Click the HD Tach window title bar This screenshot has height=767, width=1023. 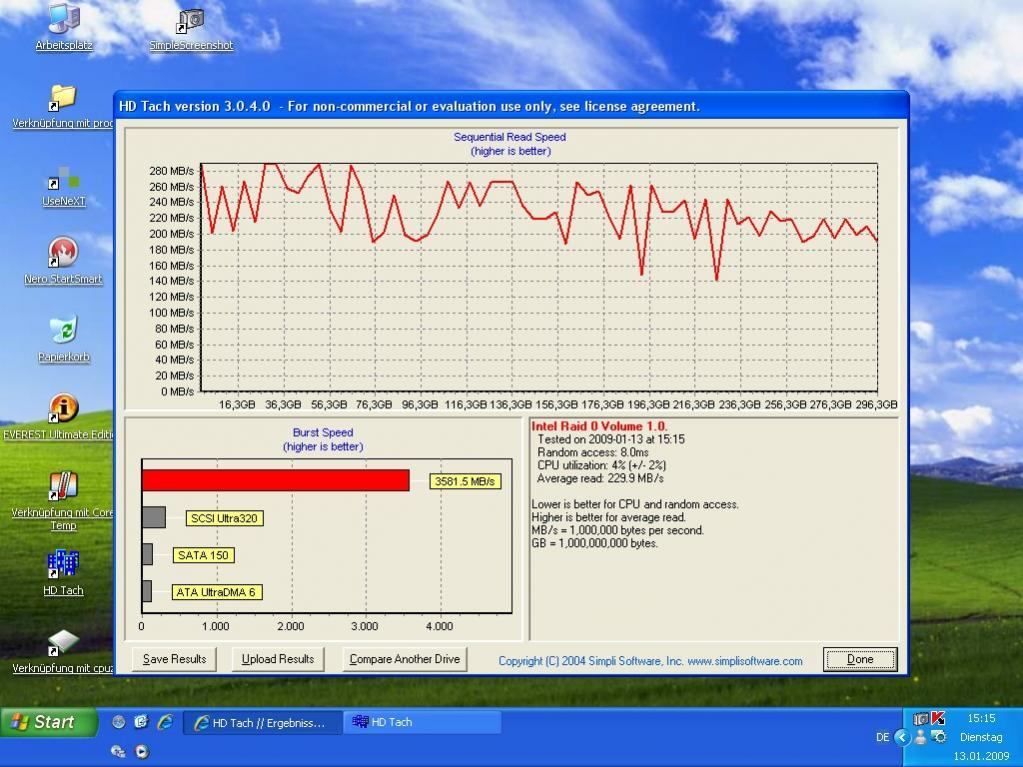(511, 106)
